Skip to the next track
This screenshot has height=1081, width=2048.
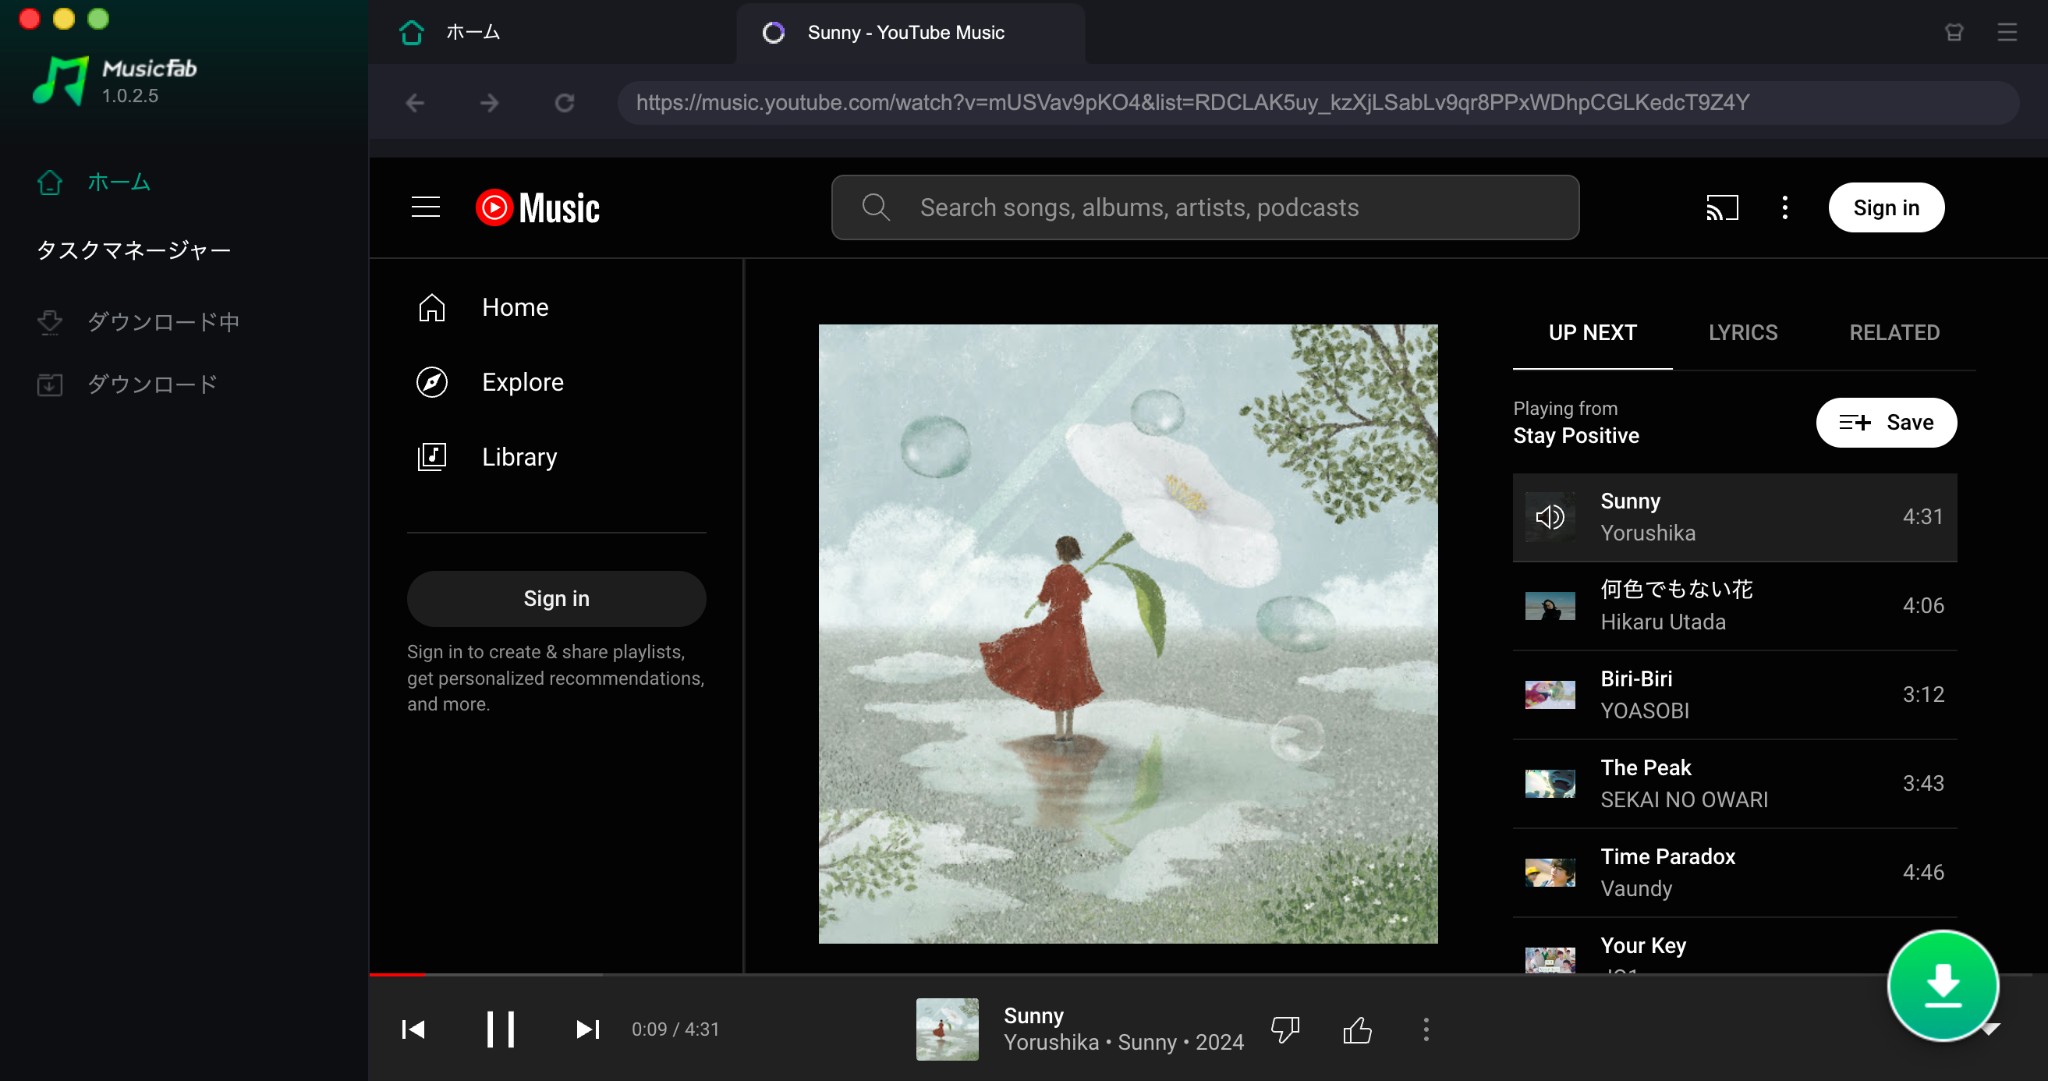[x=588, y=1029]
